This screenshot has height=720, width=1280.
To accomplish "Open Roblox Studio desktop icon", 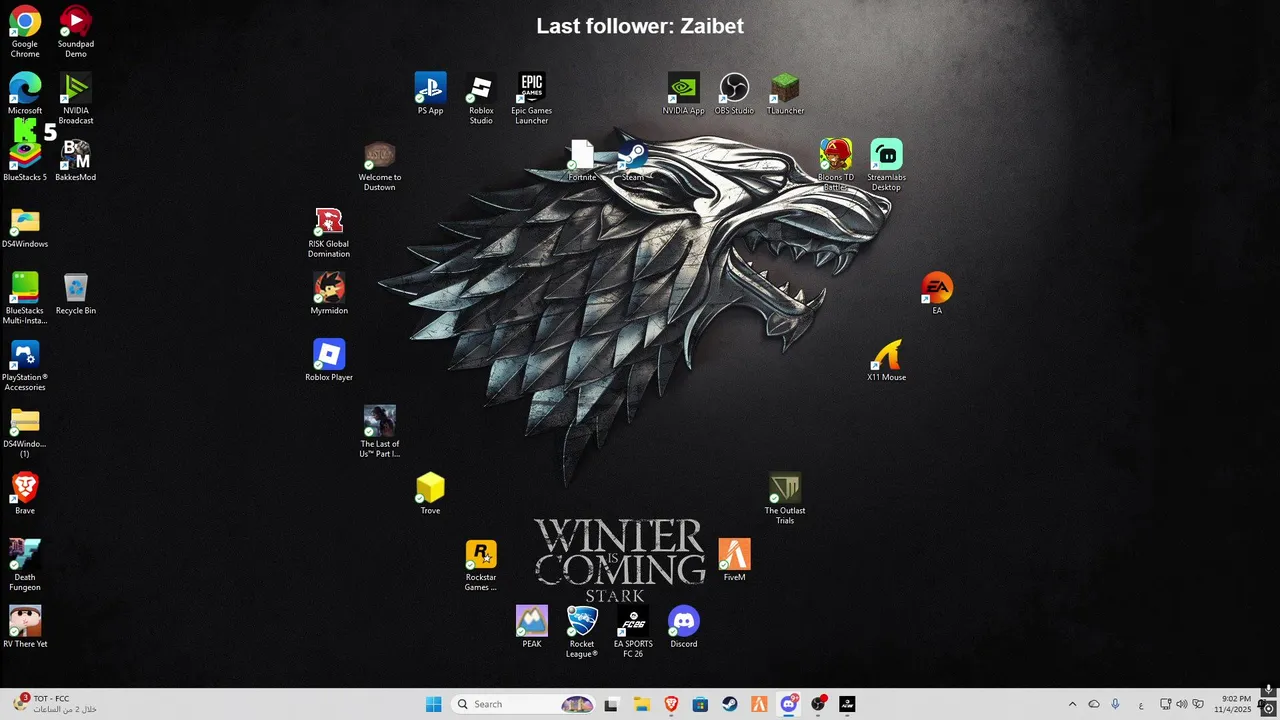I will coord(481,98).
